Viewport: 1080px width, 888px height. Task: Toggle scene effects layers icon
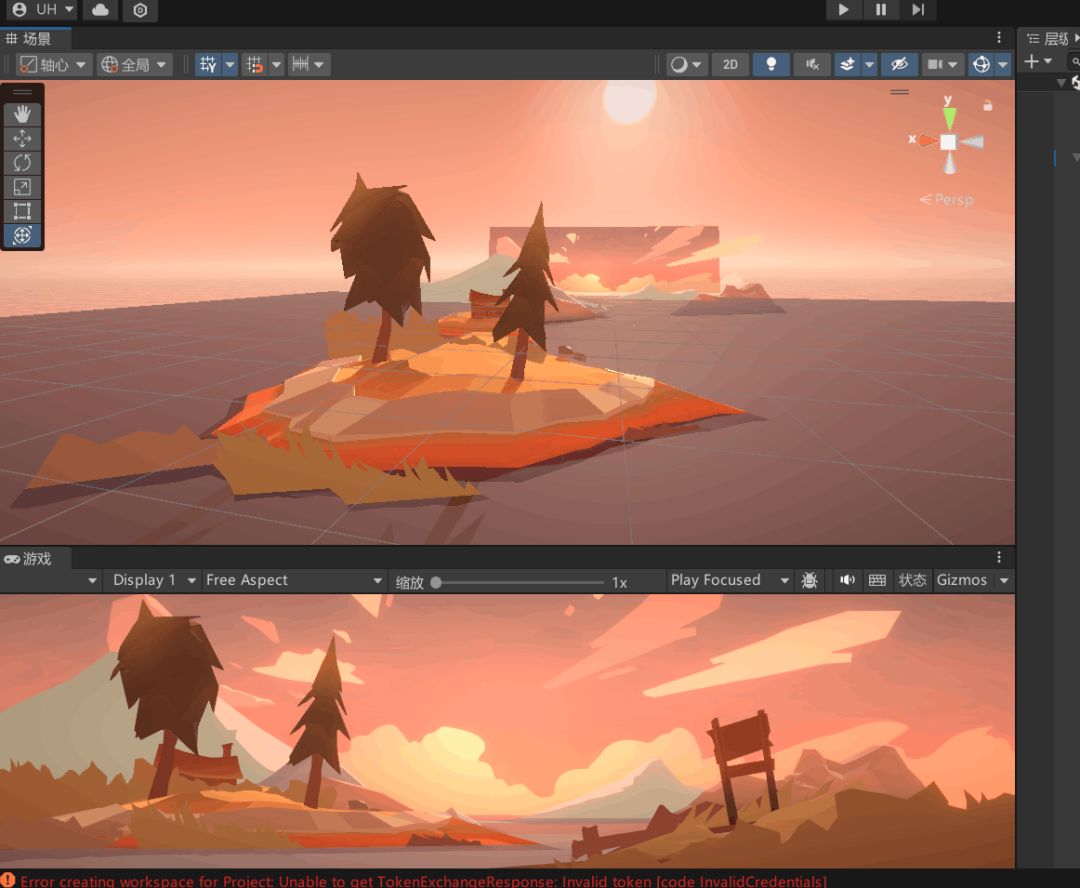point(848,65)
